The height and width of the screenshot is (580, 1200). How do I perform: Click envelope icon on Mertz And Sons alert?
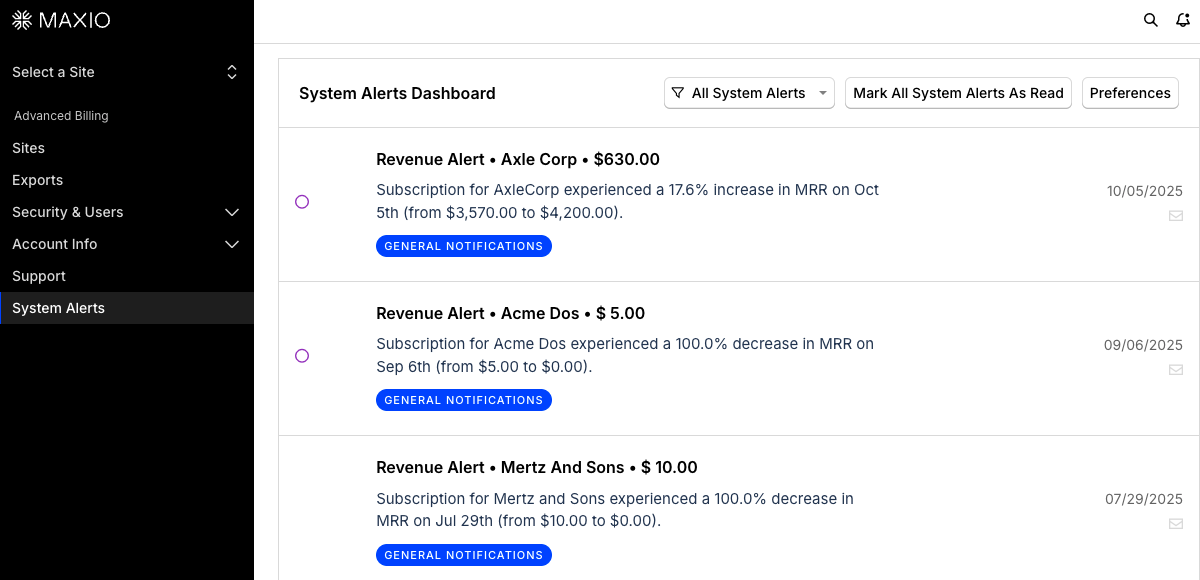(1176, 524)
